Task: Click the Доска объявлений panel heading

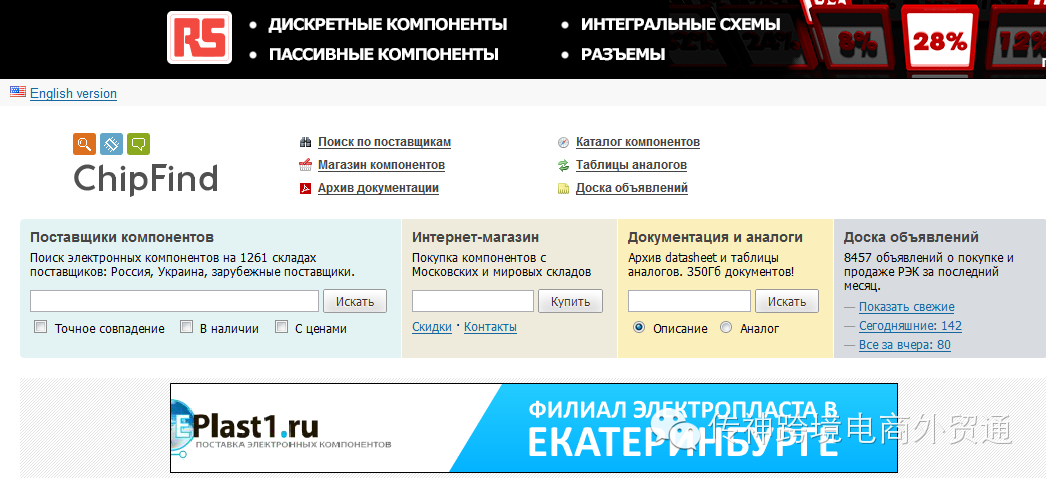Action: point(911,237)
